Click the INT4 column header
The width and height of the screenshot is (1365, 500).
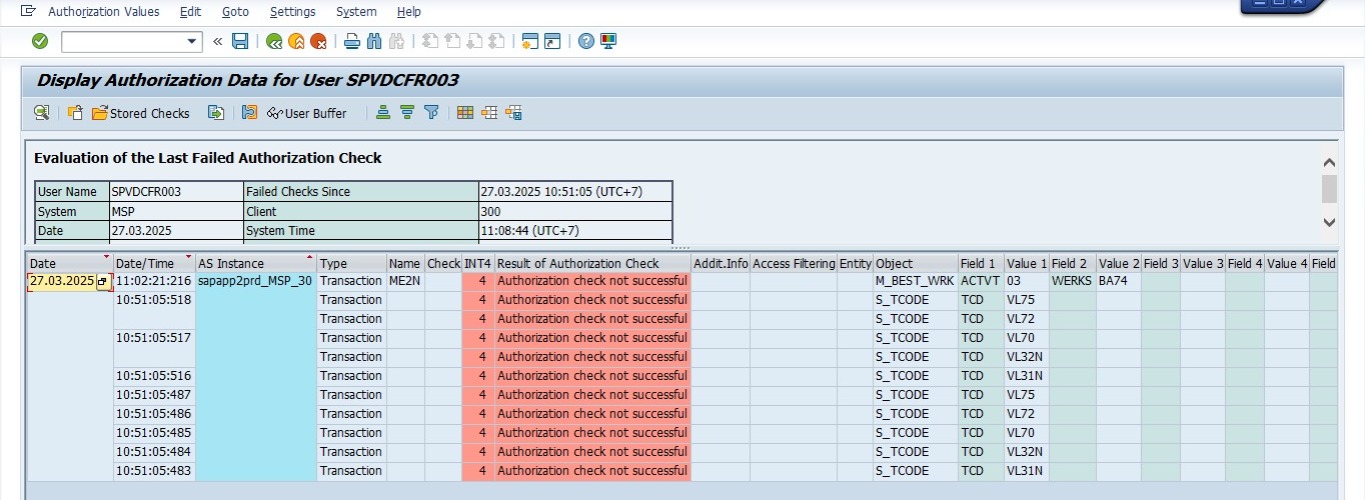(x=477, y=264)
